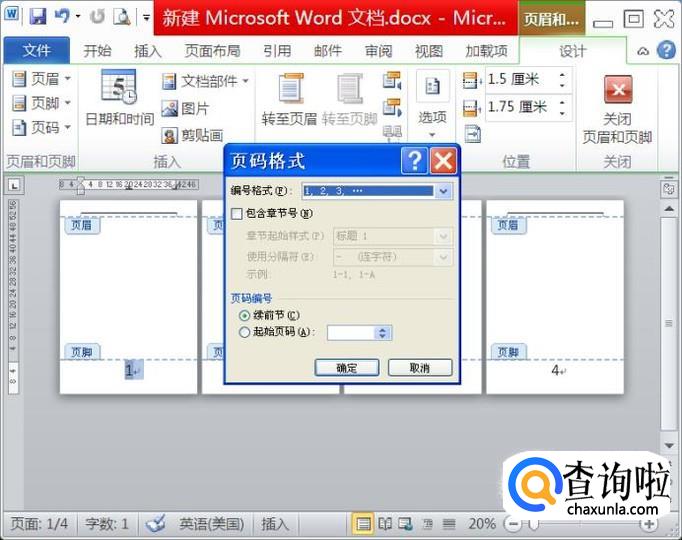Click the 20% zoom level

click(482, 523)
